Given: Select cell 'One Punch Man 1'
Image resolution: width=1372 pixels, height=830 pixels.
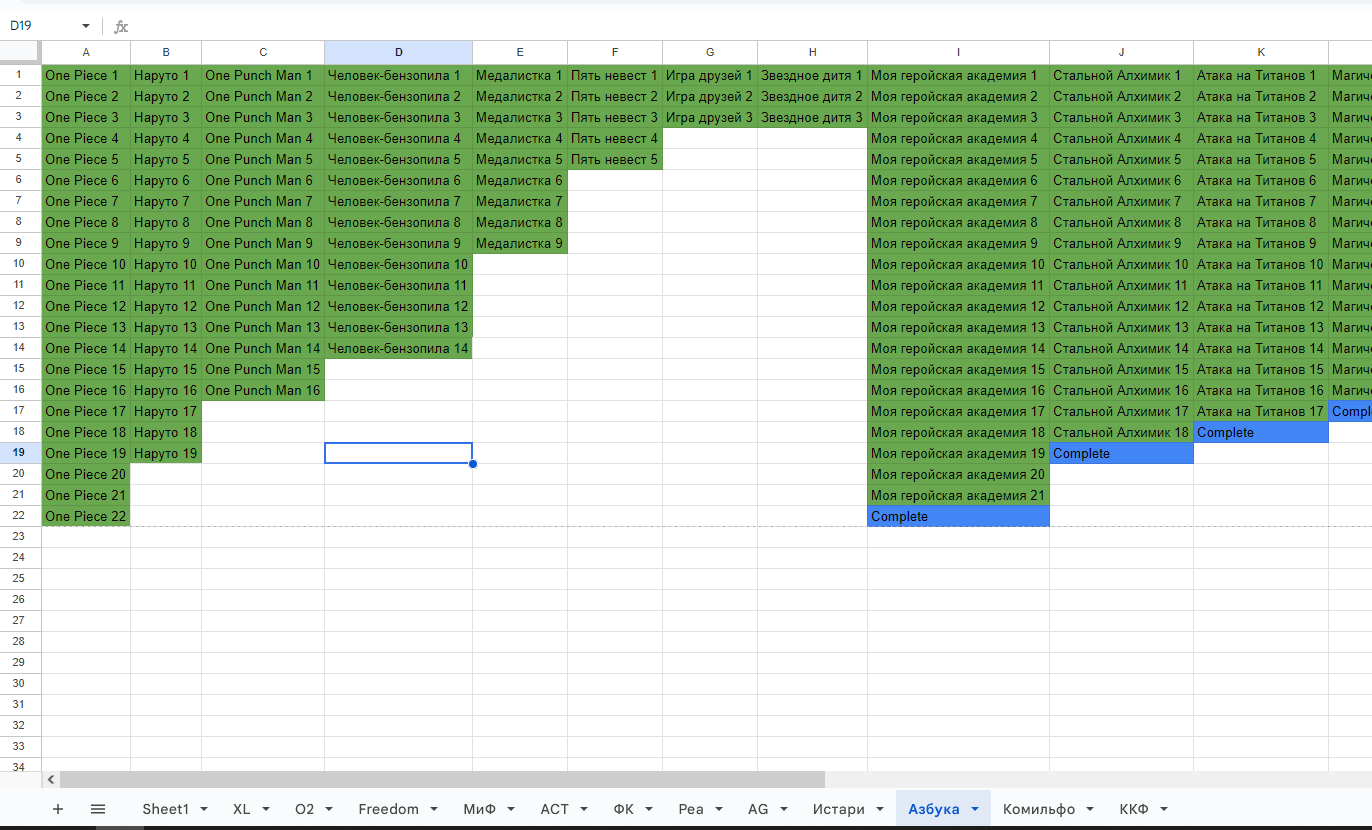Looking at the screenshot, I should [x=263, y=75].
